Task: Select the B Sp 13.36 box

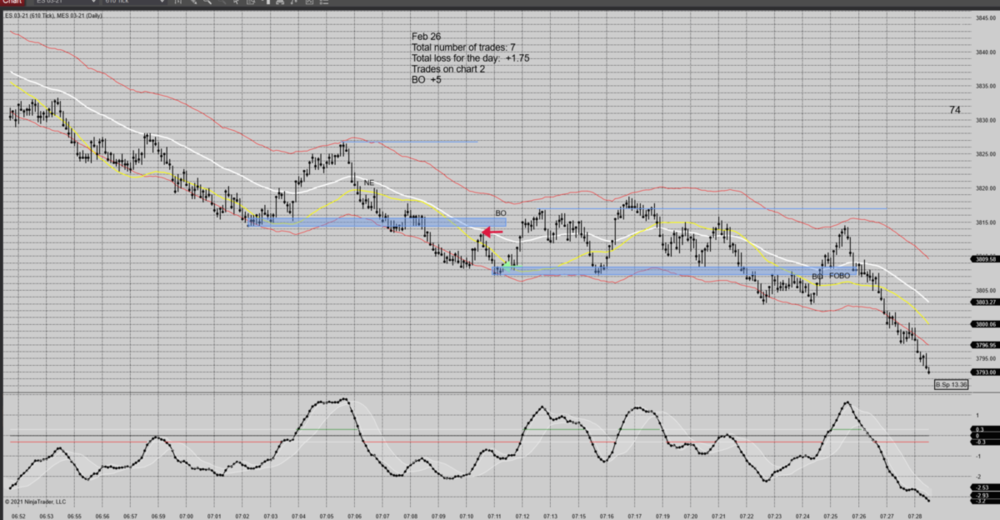Action: (951, 384)
